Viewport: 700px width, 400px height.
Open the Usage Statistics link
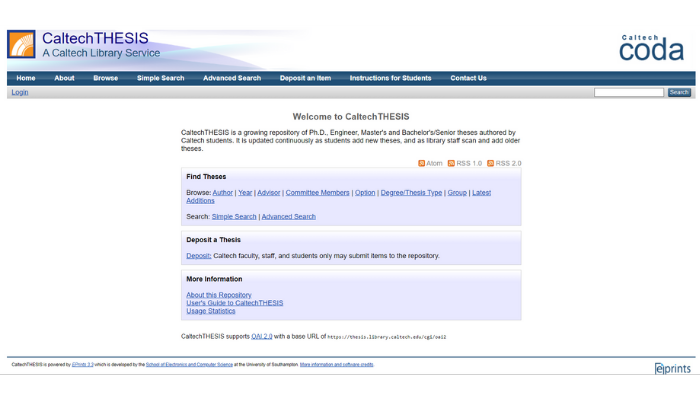(211, 311)
